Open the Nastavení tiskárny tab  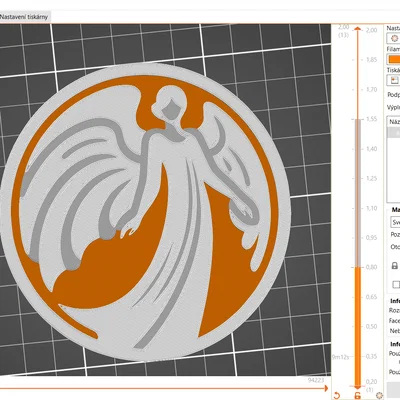pyautogui.click(x=24, y=17)
